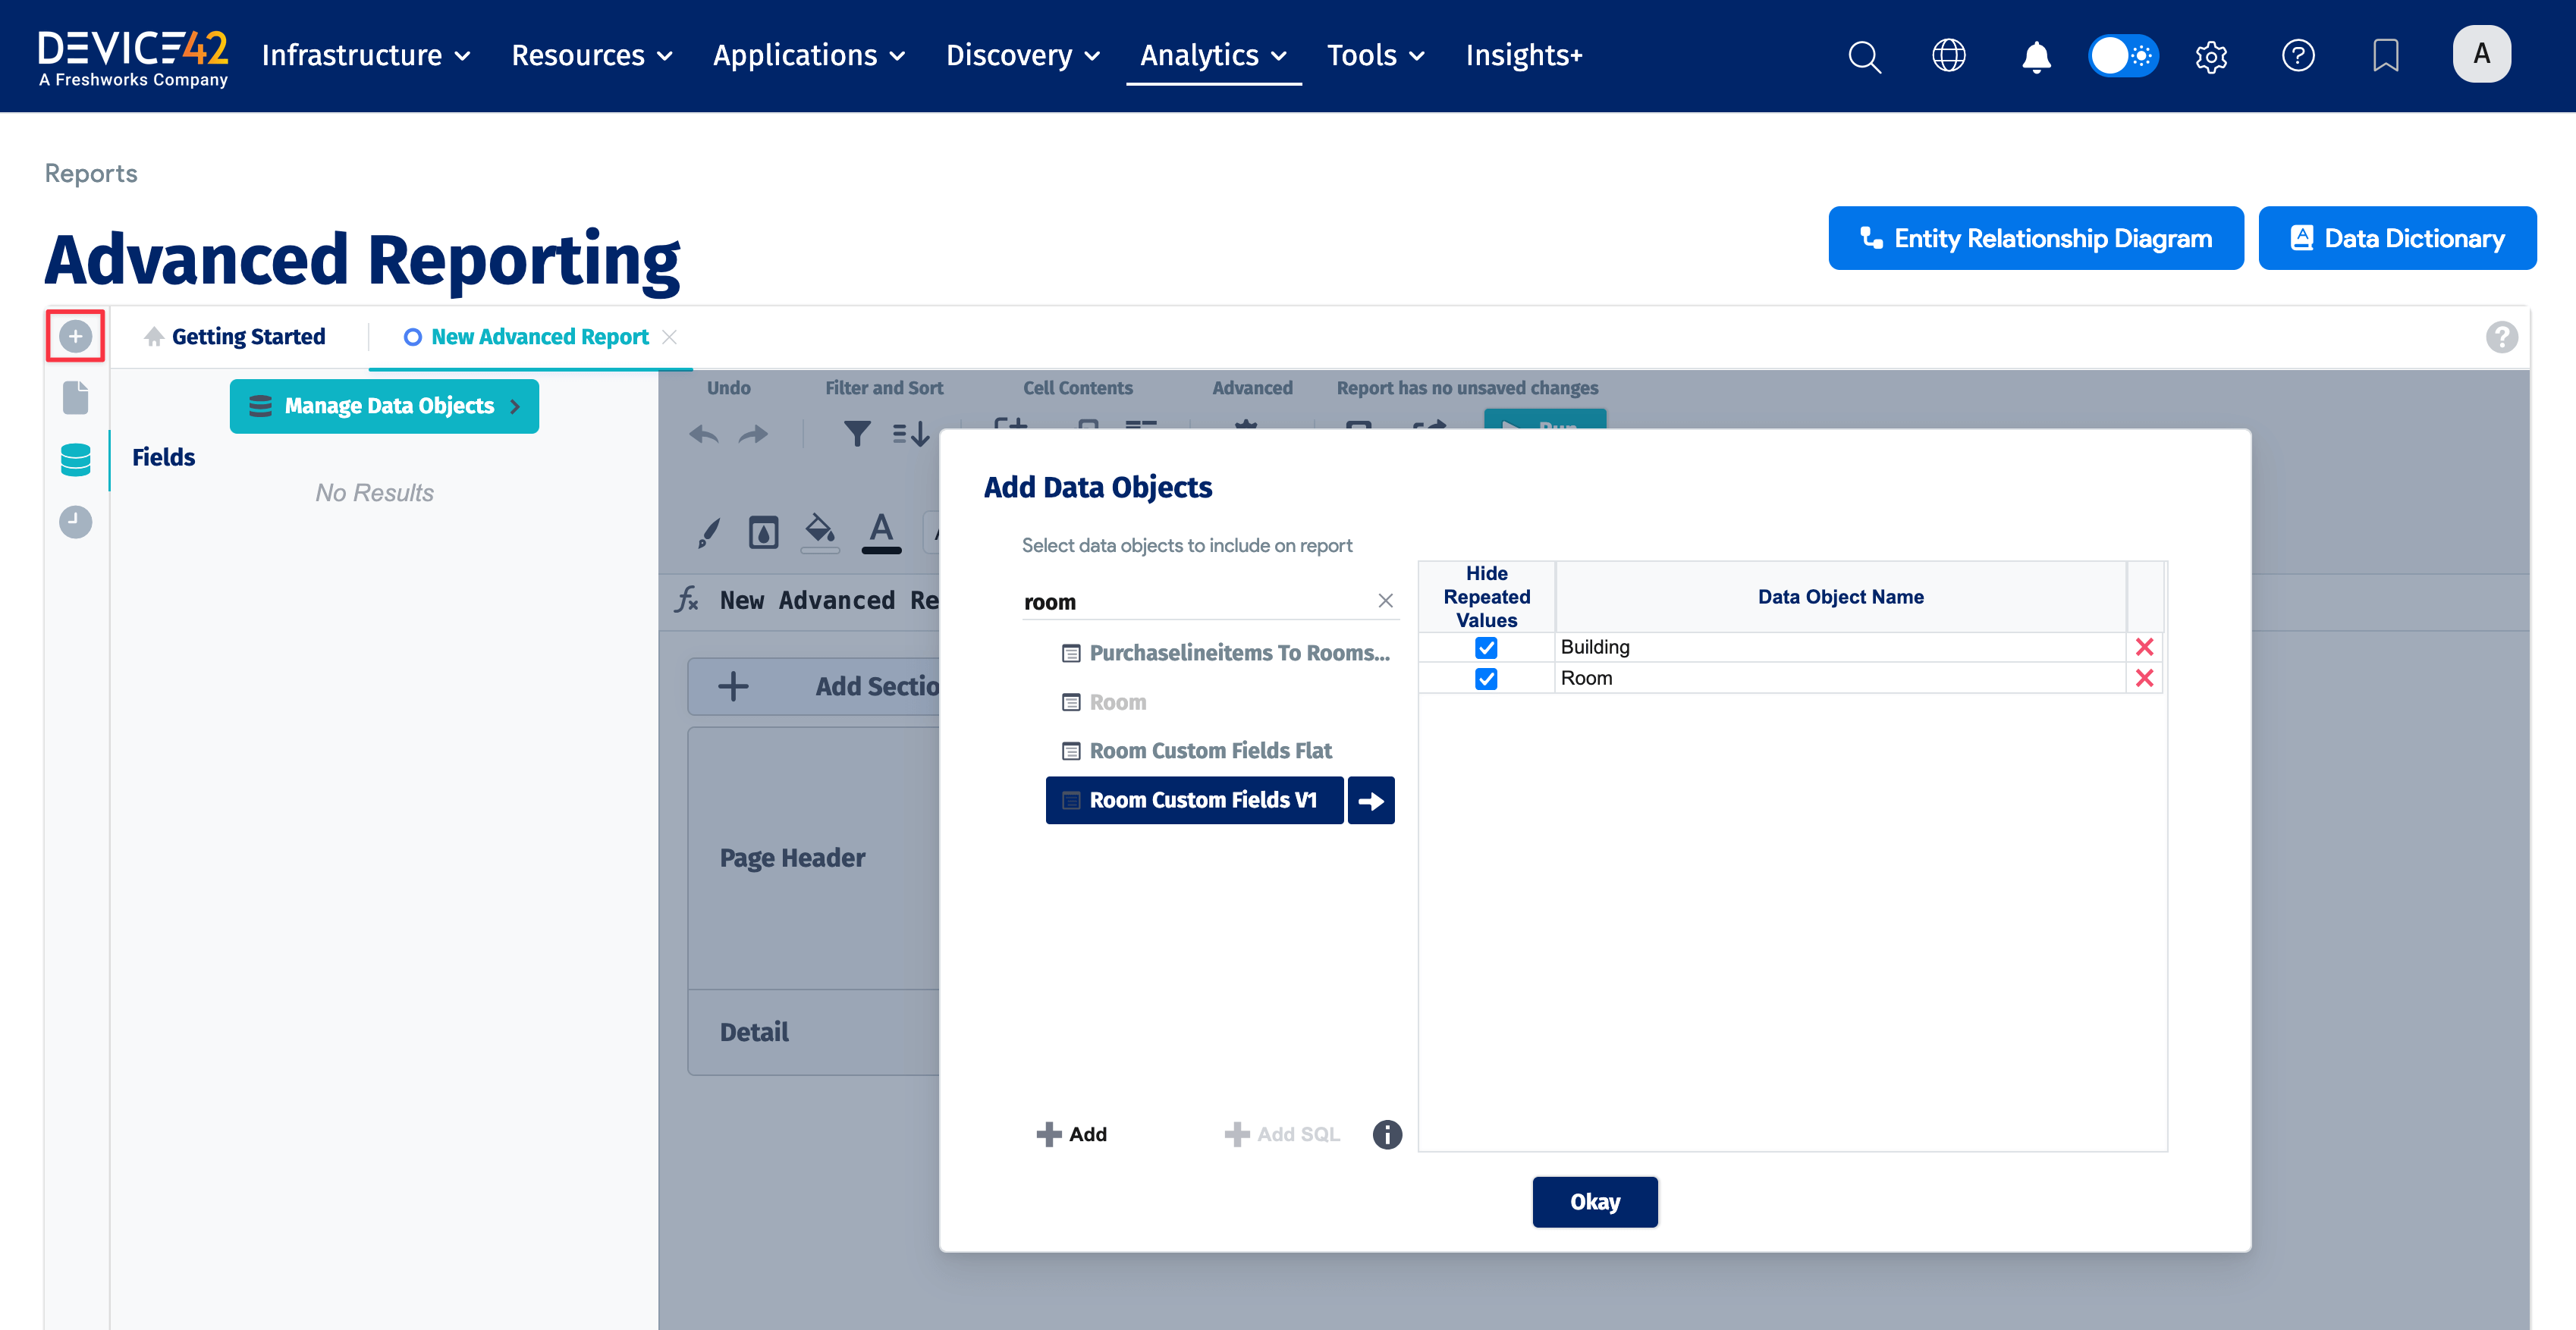Select Purchaselineitems To Rooms object
Screen dimensions: 2576x1330
[1225, 653]
